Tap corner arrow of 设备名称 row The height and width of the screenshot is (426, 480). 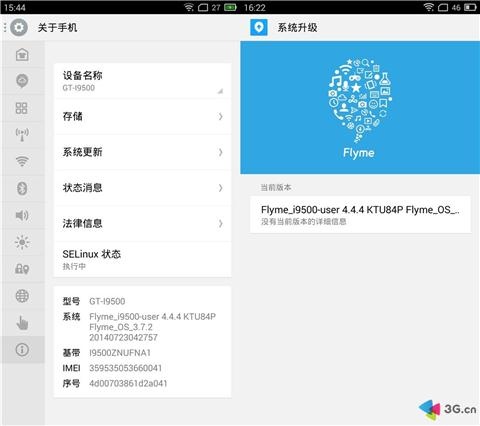pos(220,91)
